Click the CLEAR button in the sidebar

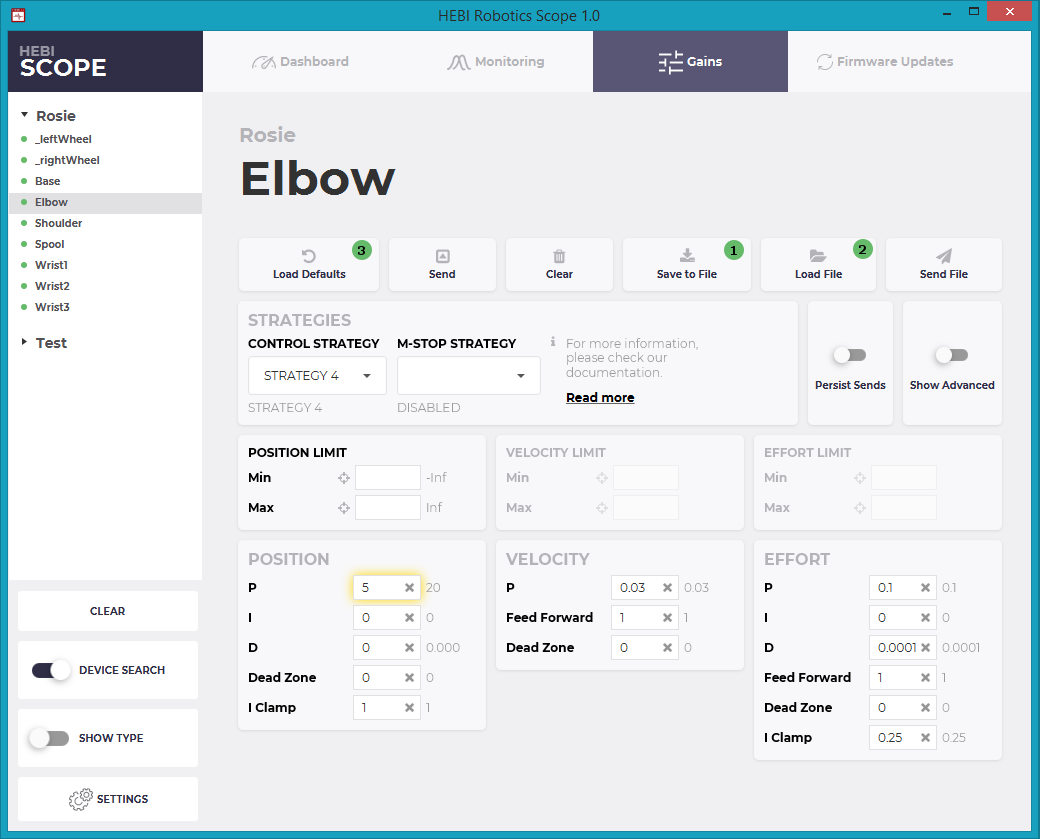point(107,610)
